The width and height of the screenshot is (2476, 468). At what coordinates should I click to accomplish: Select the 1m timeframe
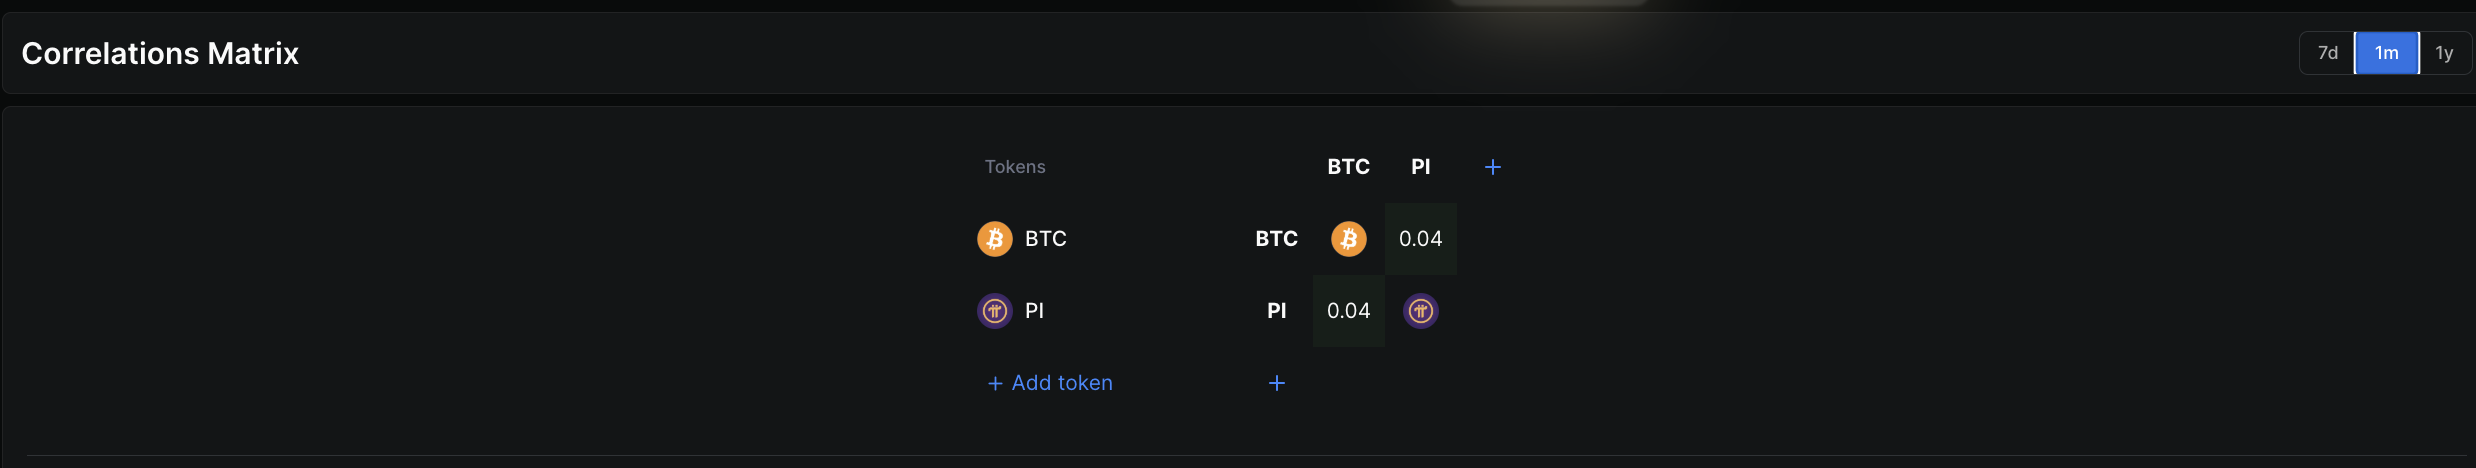2386,53
